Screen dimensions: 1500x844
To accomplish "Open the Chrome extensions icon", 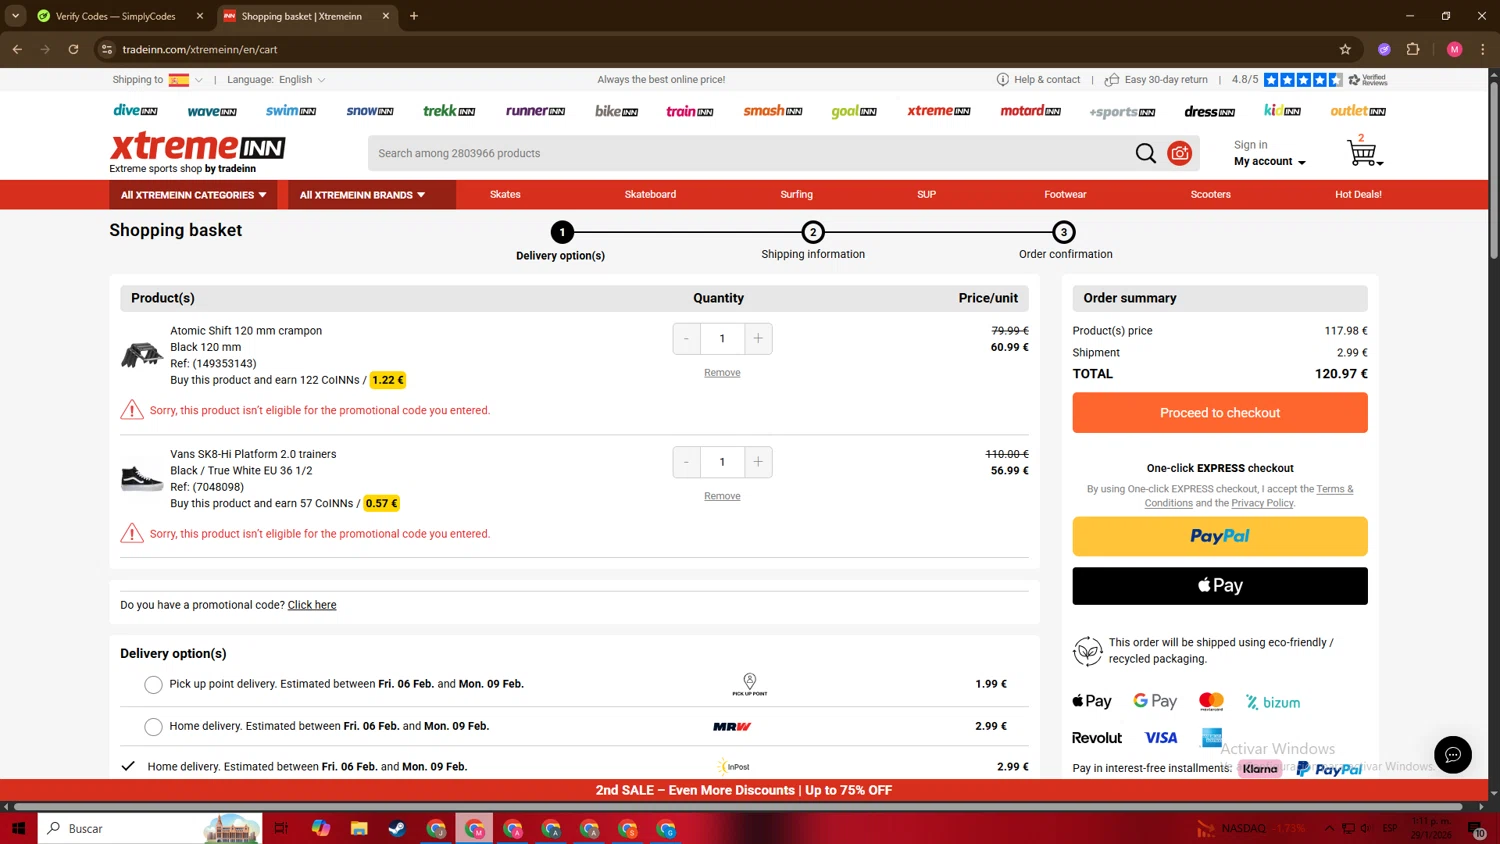I will point(1413,49).
